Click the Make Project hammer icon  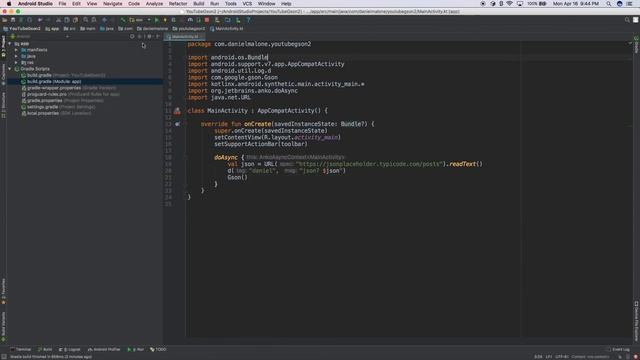point(123,20)
